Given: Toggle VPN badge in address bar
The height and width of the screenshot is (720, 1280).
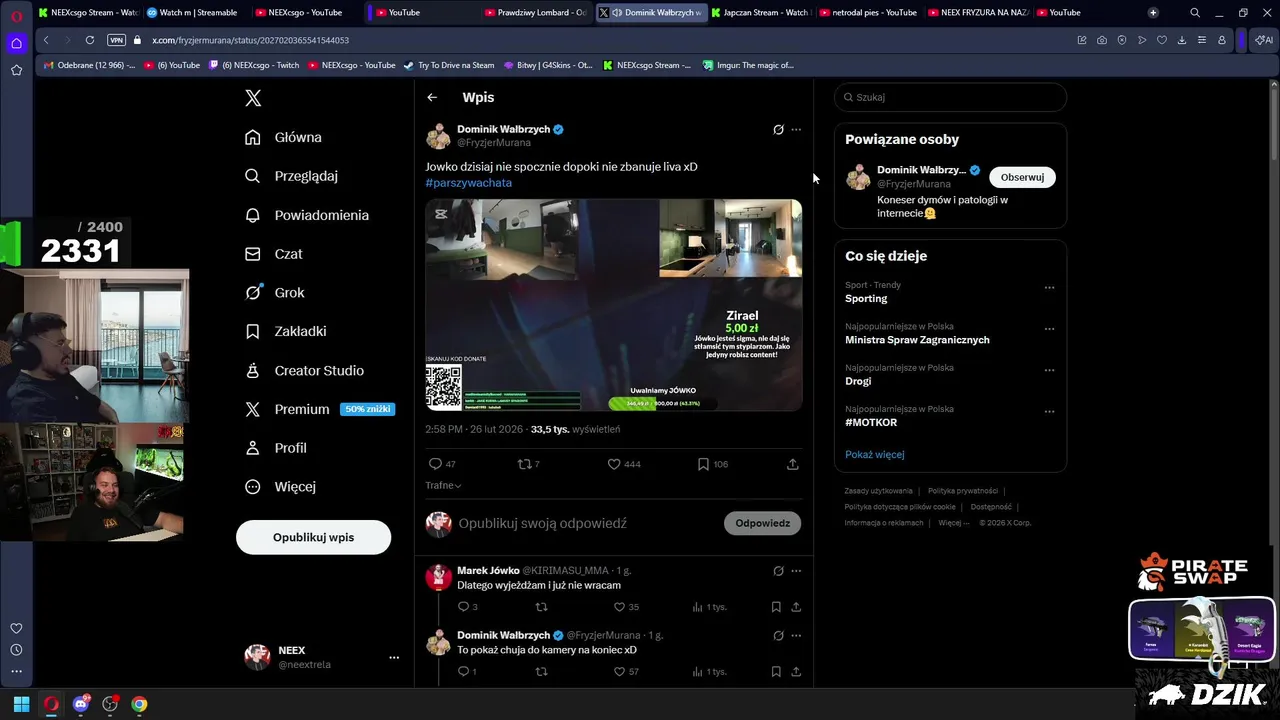Looking at the screenshot, I should tap(116, 40).
